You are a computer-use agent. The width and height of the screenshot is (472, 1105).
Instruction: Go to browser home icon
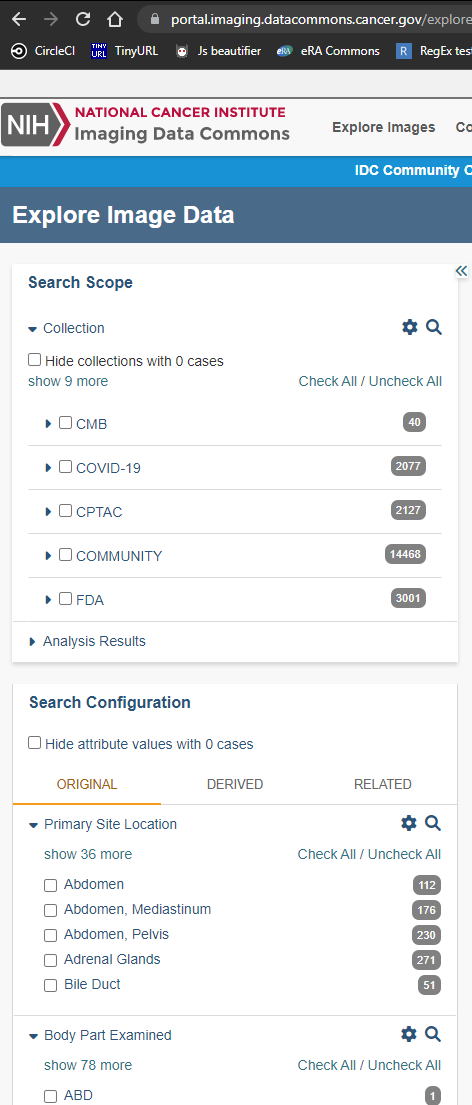(x=114, y=19)
